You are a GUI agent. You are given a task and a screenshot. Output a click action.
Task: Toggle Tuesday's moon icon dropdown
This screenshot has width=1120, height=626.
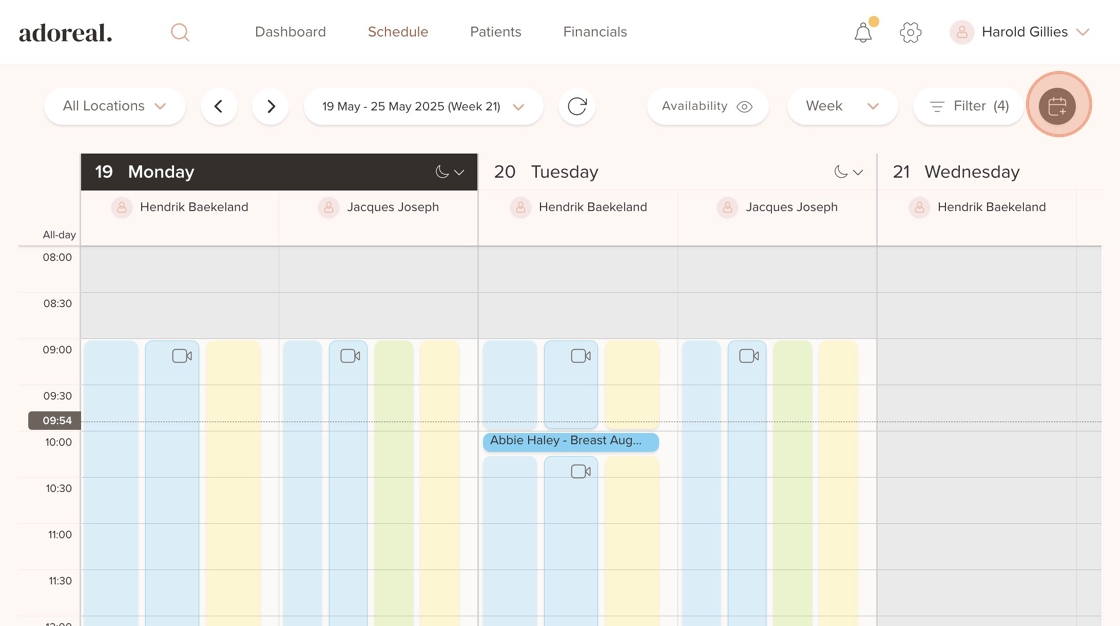tap(848, 172)
